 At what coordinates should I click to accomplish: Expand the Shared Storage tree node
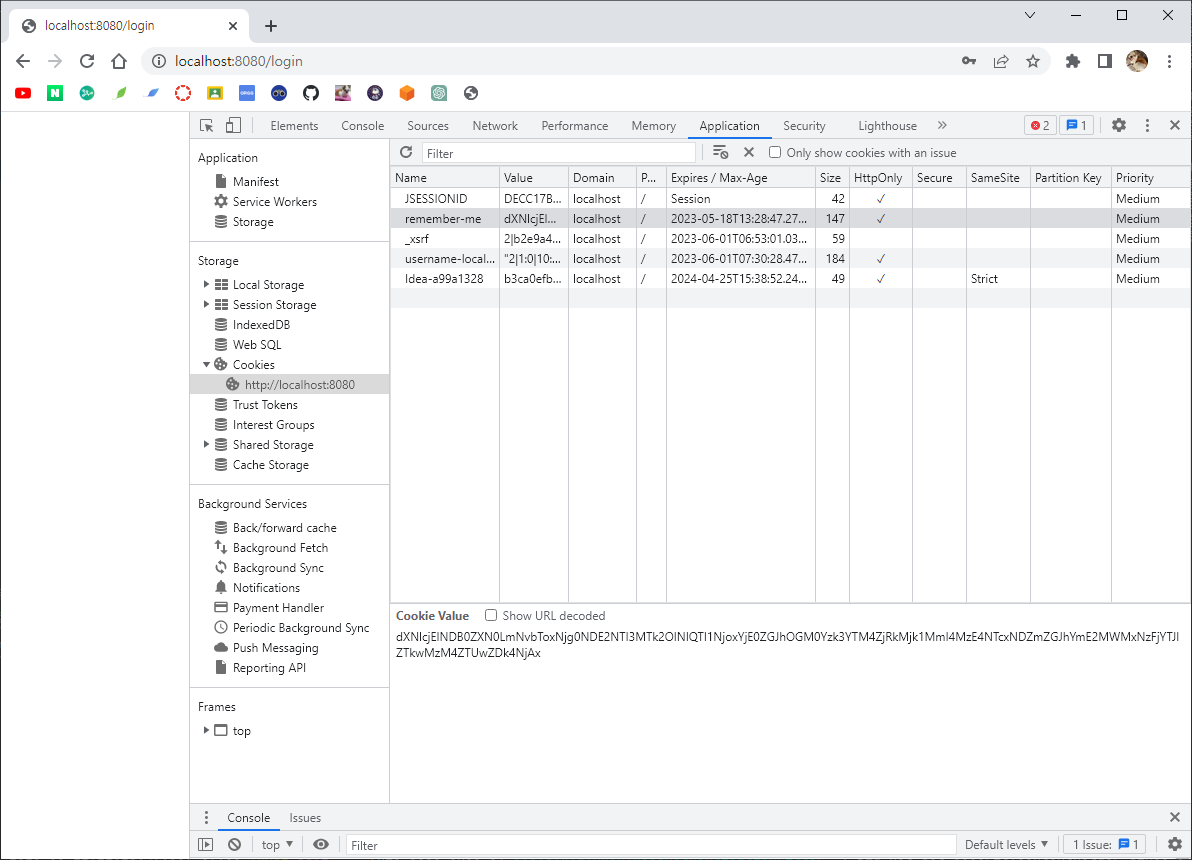click(x=206, y=444)
